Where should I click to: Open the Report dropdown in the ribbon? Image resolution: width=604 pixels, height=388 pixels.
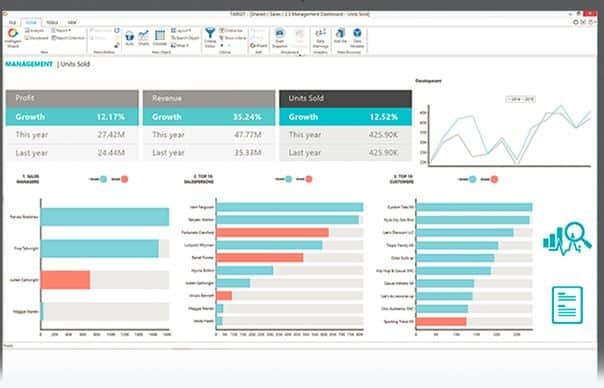pyautogui.click(x=62, y=30)
